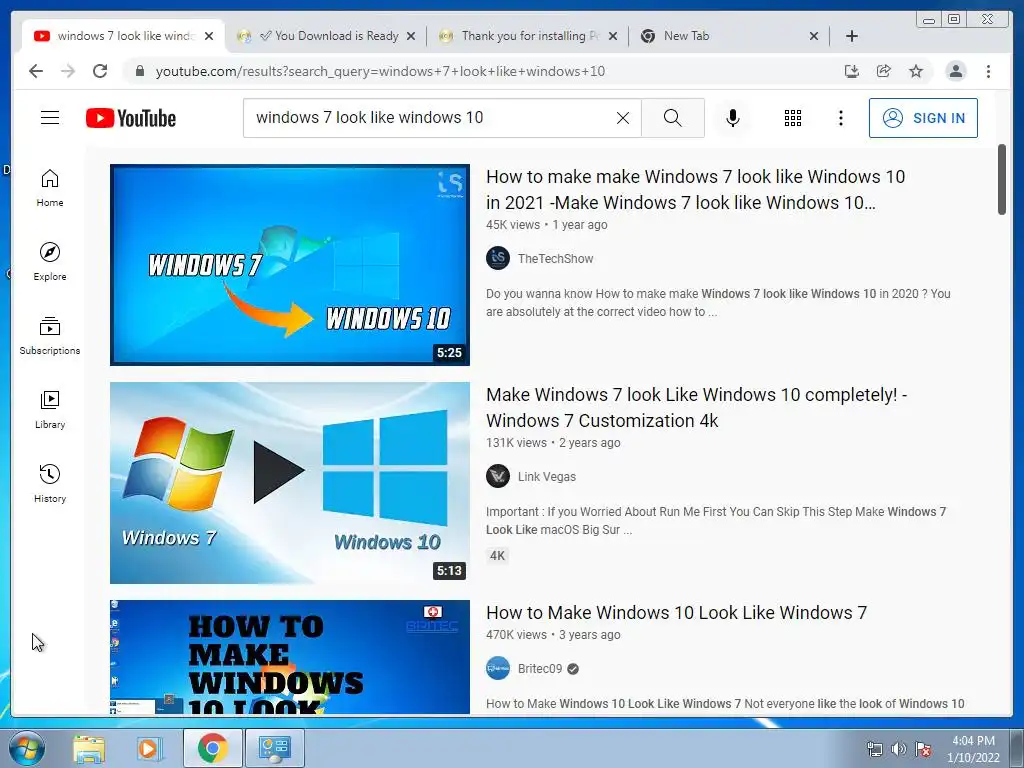This screenshot has width=1024, height=768.
Task: Click the browser forward arrow
Action: pos(68,71)
